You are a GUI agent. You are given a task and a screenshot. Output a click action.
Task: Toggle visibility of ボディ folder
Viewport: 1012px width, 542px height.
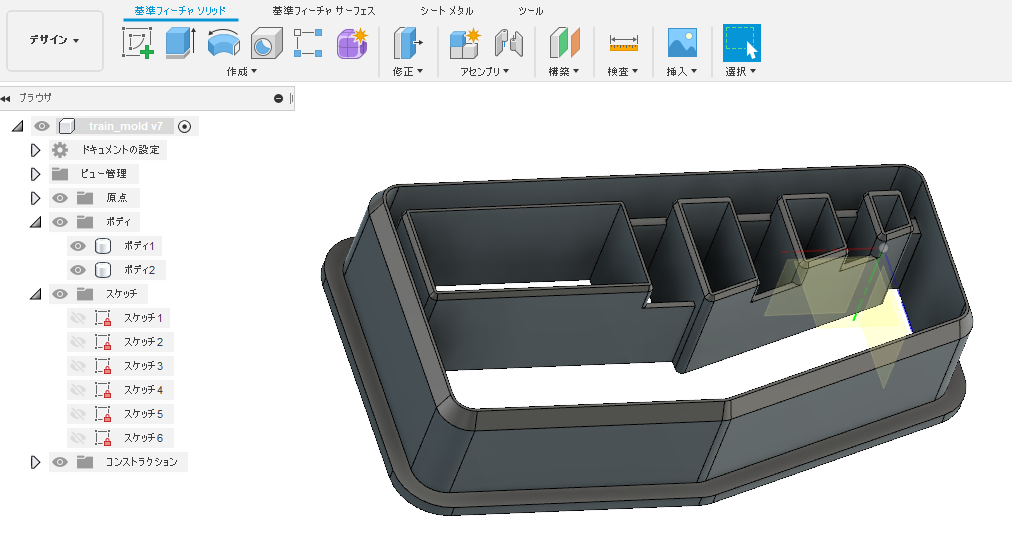point(60,222)
